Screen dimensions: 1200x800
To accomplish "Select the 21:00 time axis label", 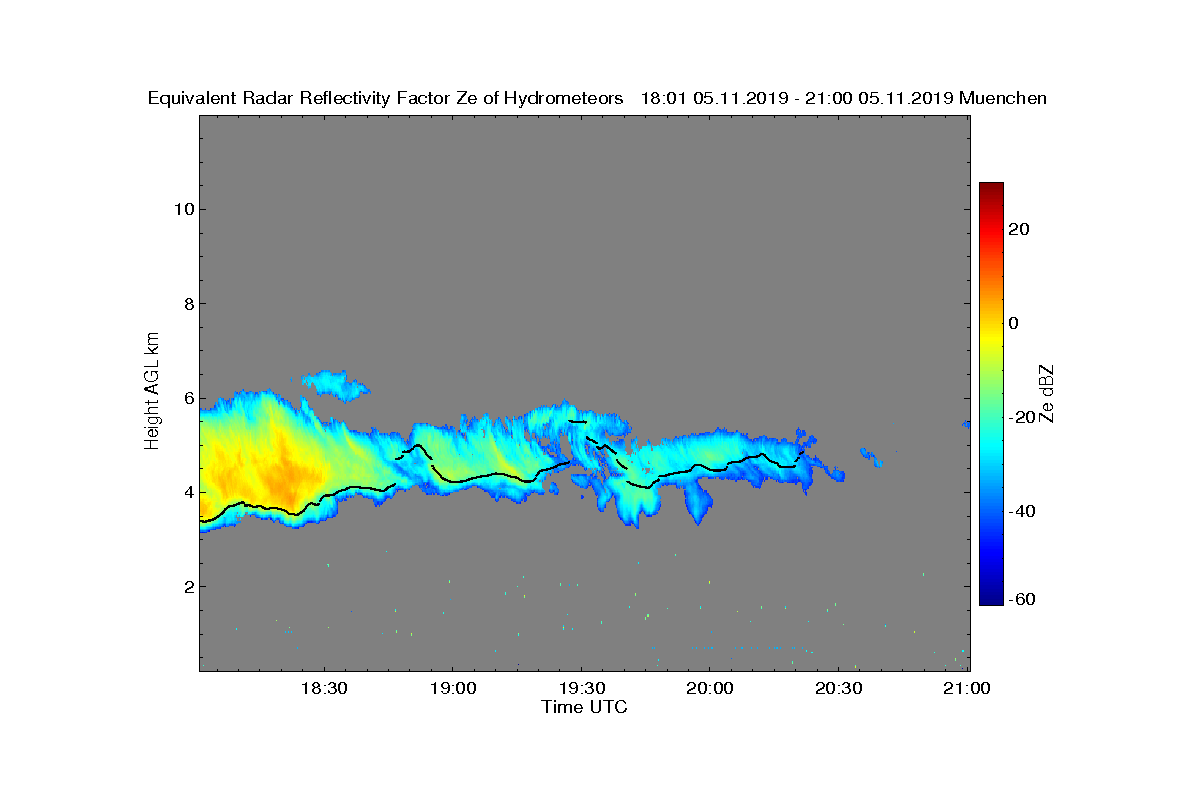I will coord(968,688).
